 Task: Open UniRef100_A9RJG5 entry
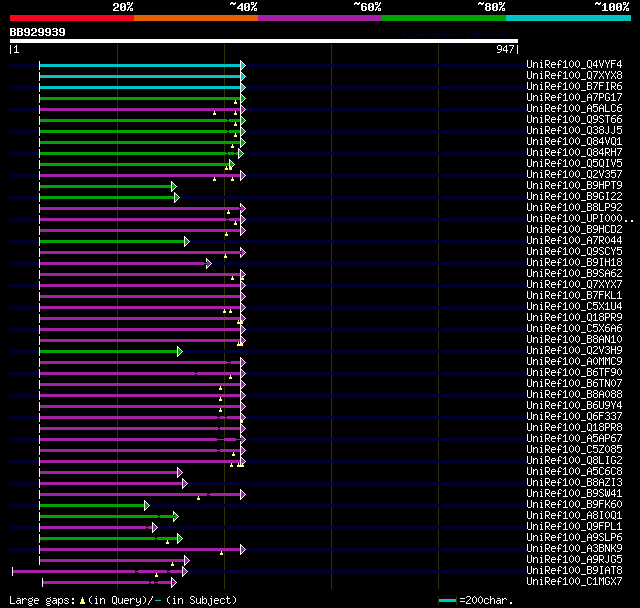click(574, 560)
